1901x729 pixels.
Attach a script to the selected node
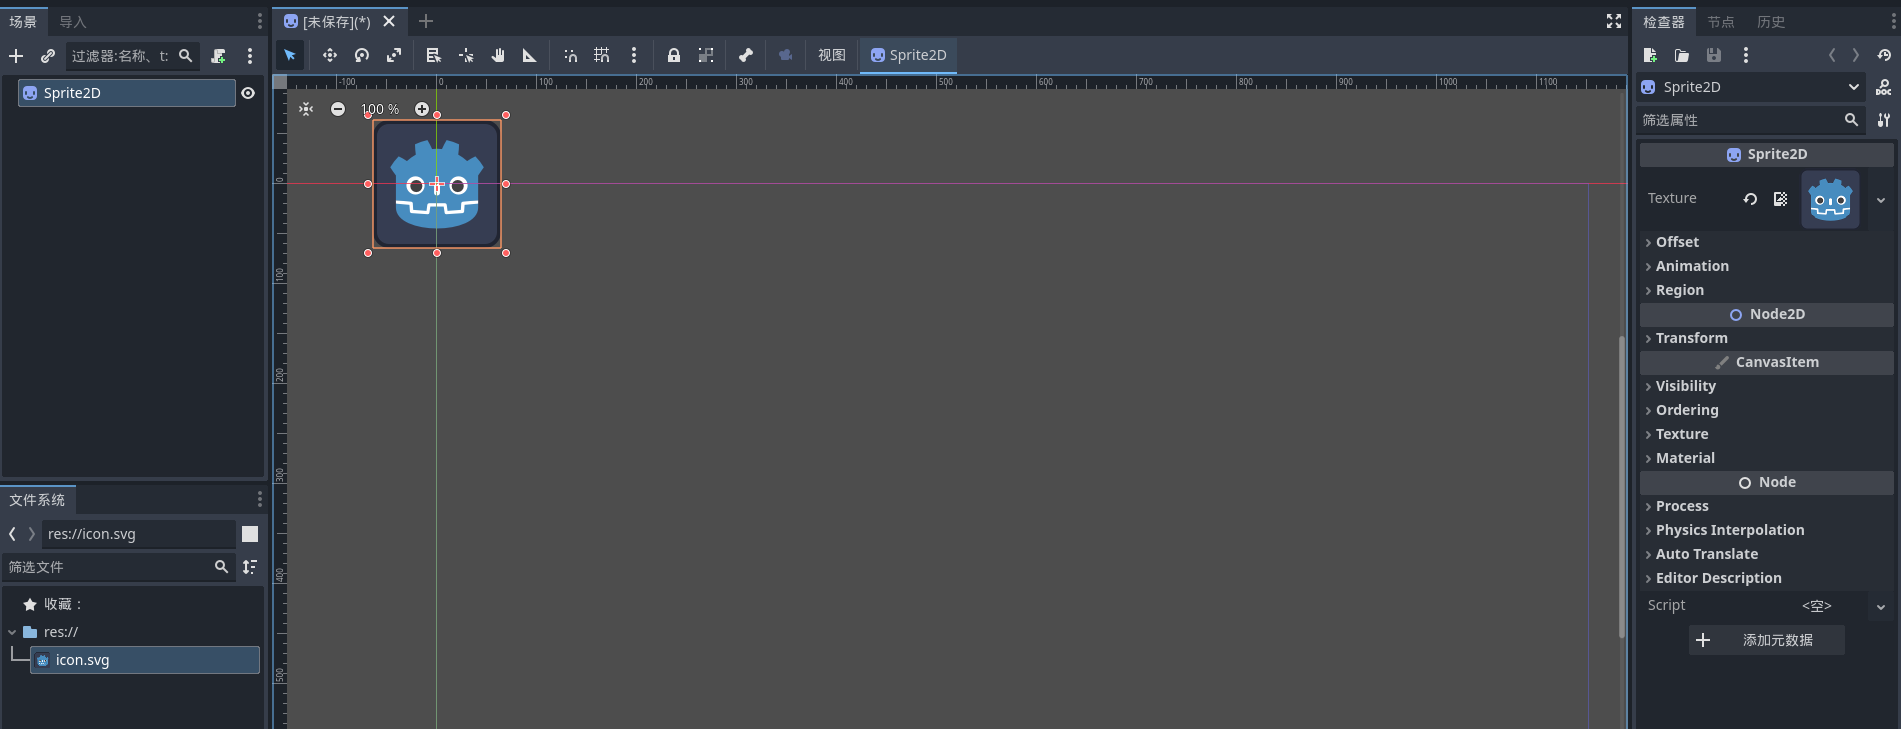(218, 56)
